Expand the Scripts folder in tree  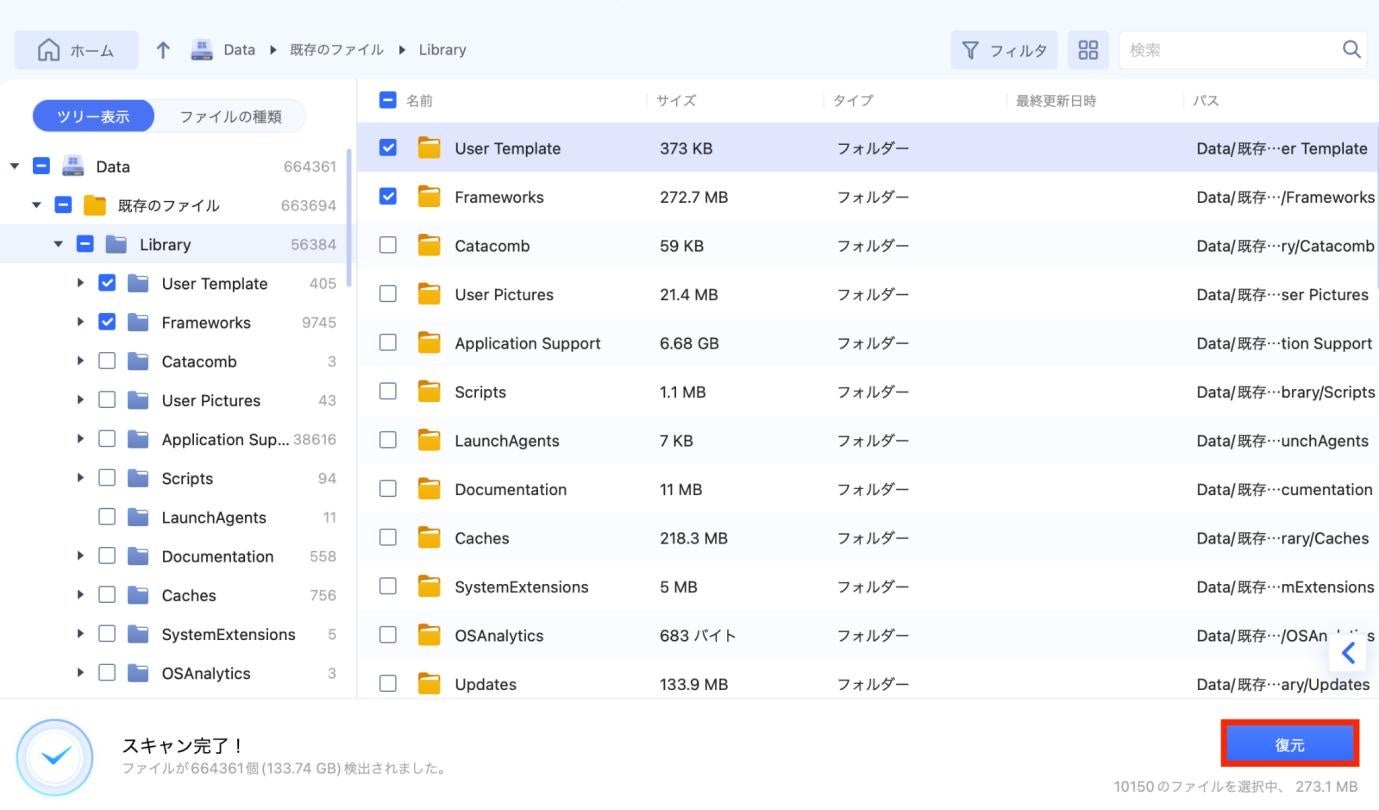pyautogui.click(x=80, y=478)
